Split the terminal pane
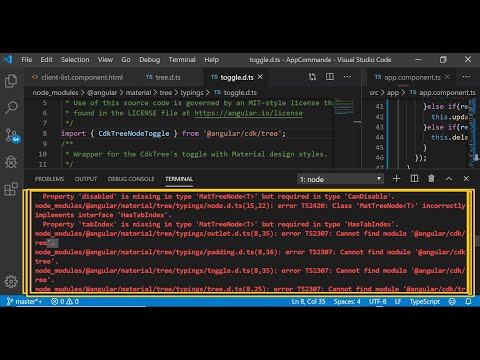 click(414, 179)
